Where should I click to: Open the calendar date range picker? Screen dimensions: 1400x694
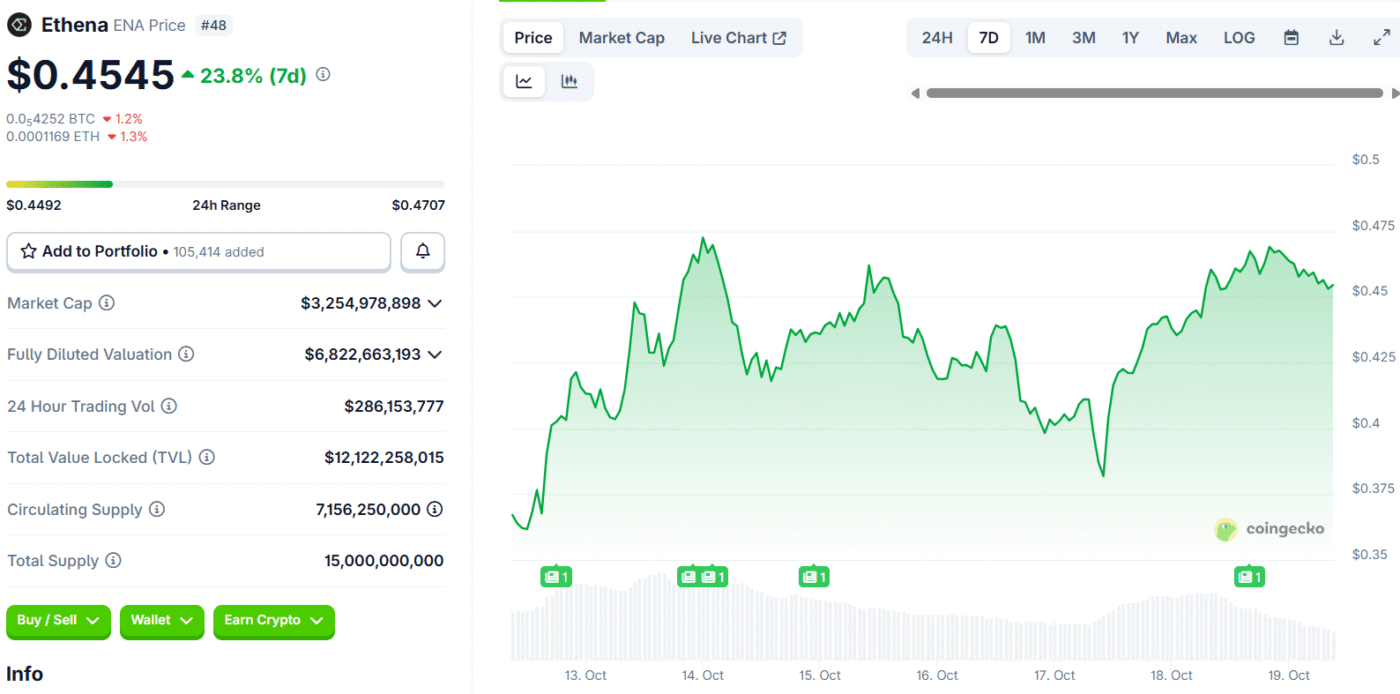[1291, 38]
